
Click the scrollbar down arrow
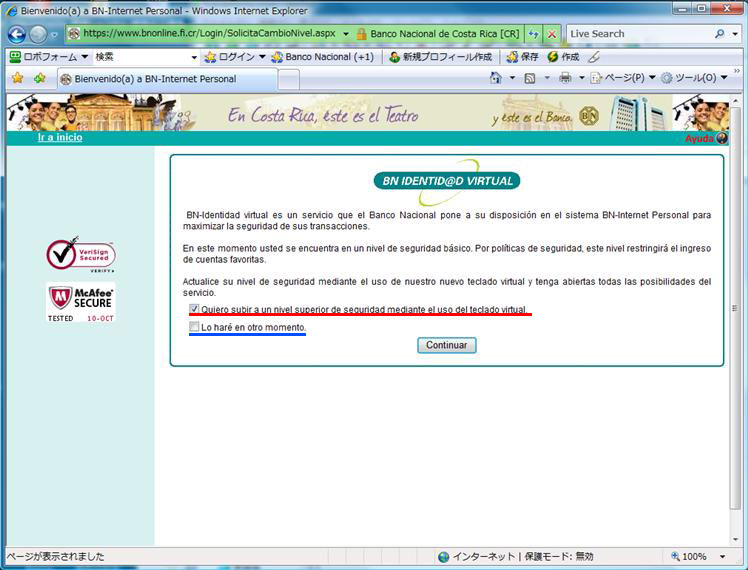click(x=735, y=540)
